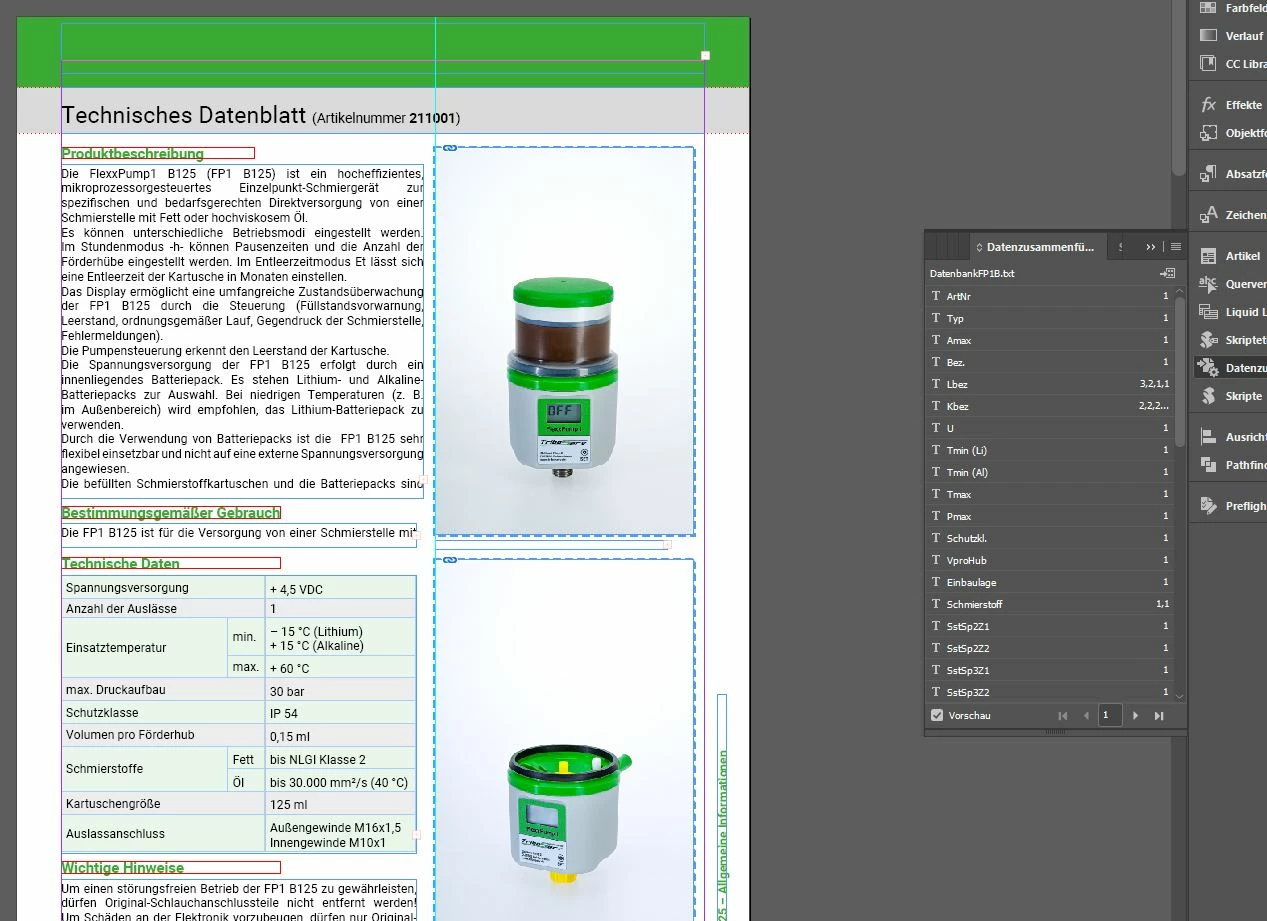Select the Bez. data field
Image resolution: width=1267 pixels, height=921 pixels.
pos(1050,362)
